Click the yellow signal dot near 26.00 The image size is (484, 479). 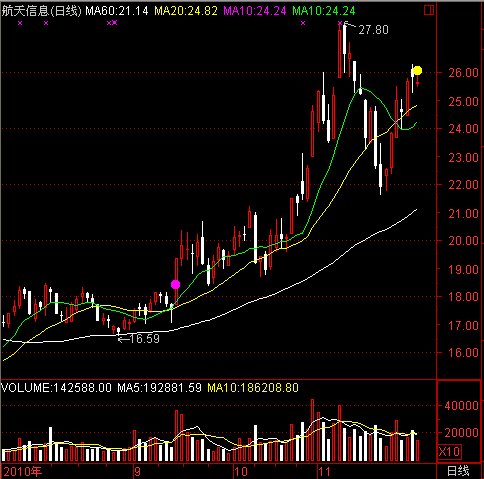[417, 71]
